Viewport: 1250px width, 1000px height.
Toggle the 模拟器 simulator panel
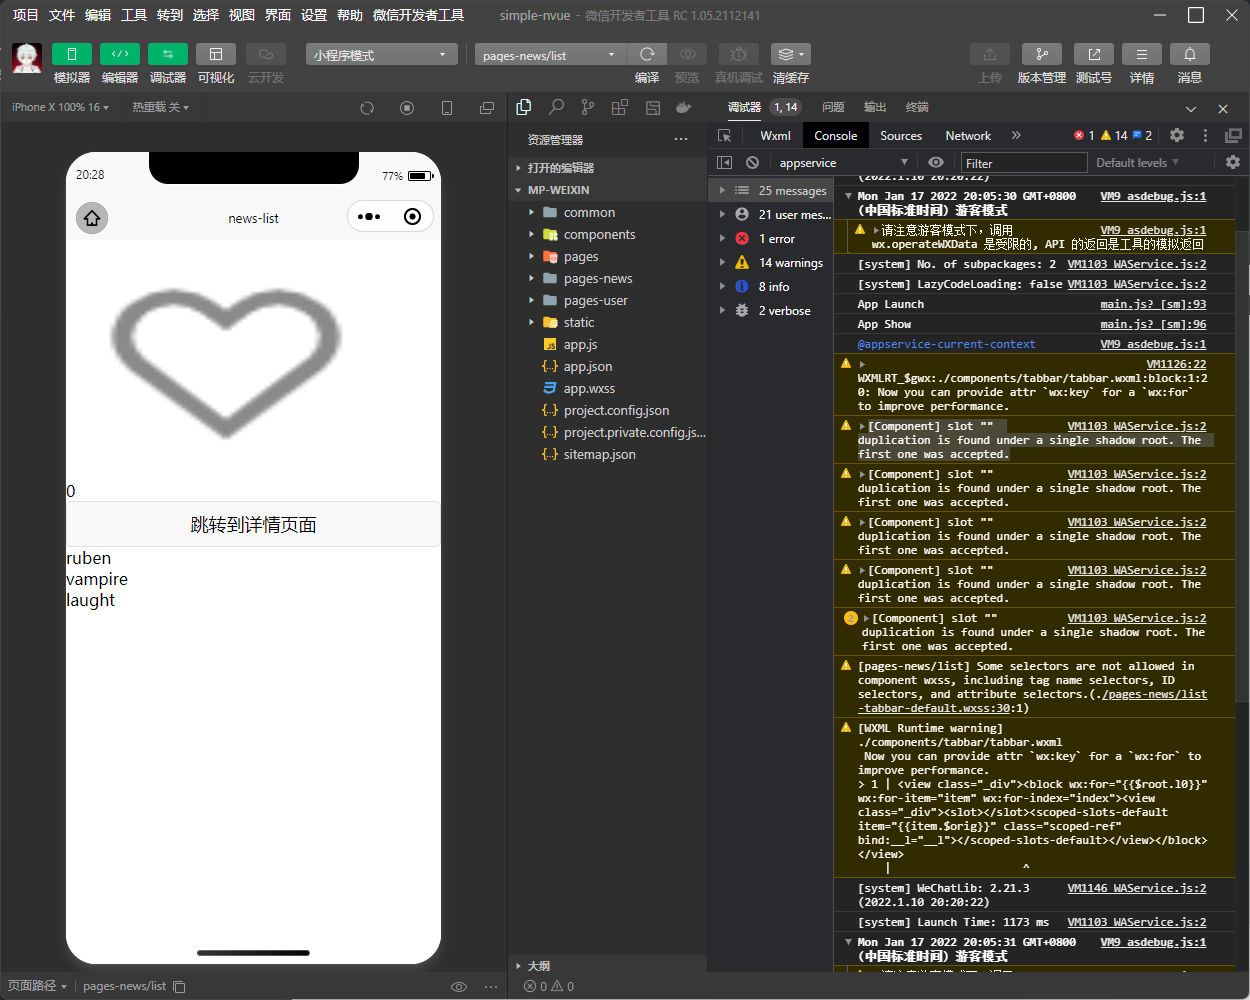(x=71, y=54)
